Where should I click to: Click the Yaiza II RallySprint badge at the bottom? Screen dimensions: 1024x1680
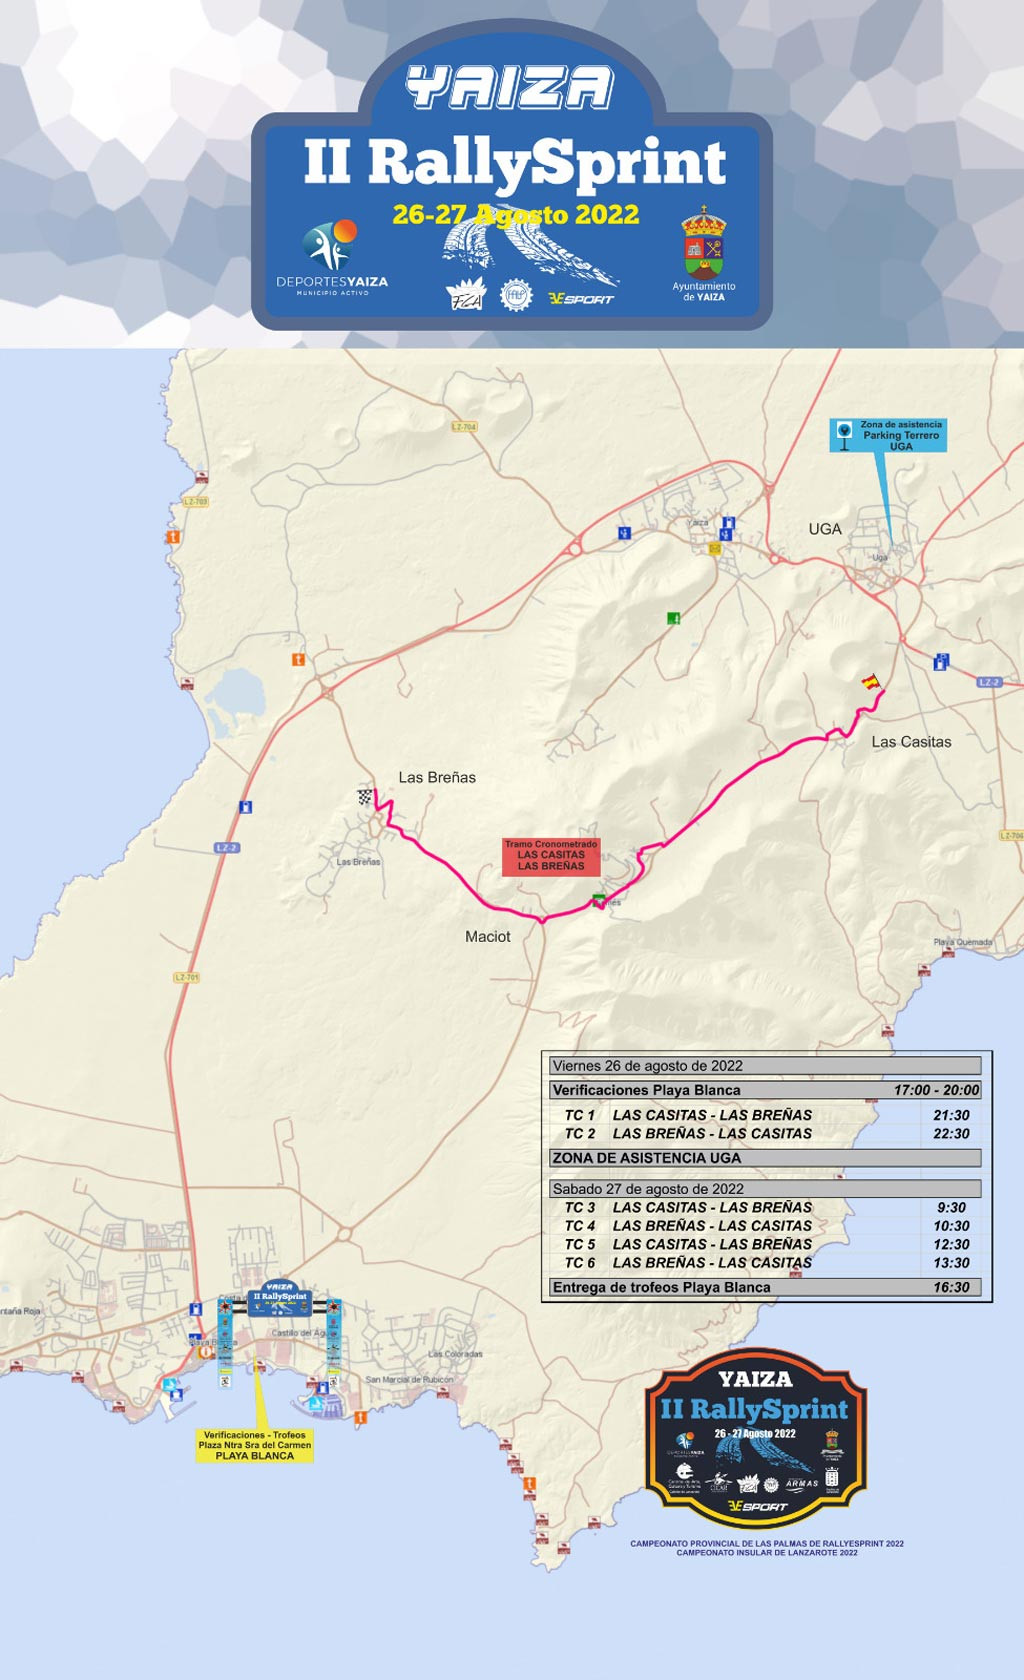755,1438
